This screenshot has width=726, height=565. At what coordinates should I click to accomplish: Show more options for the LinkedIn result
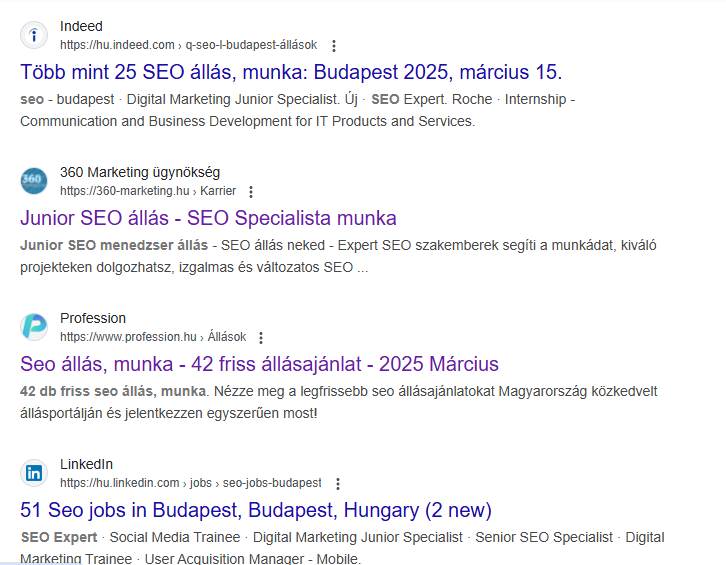coord(338,484)
